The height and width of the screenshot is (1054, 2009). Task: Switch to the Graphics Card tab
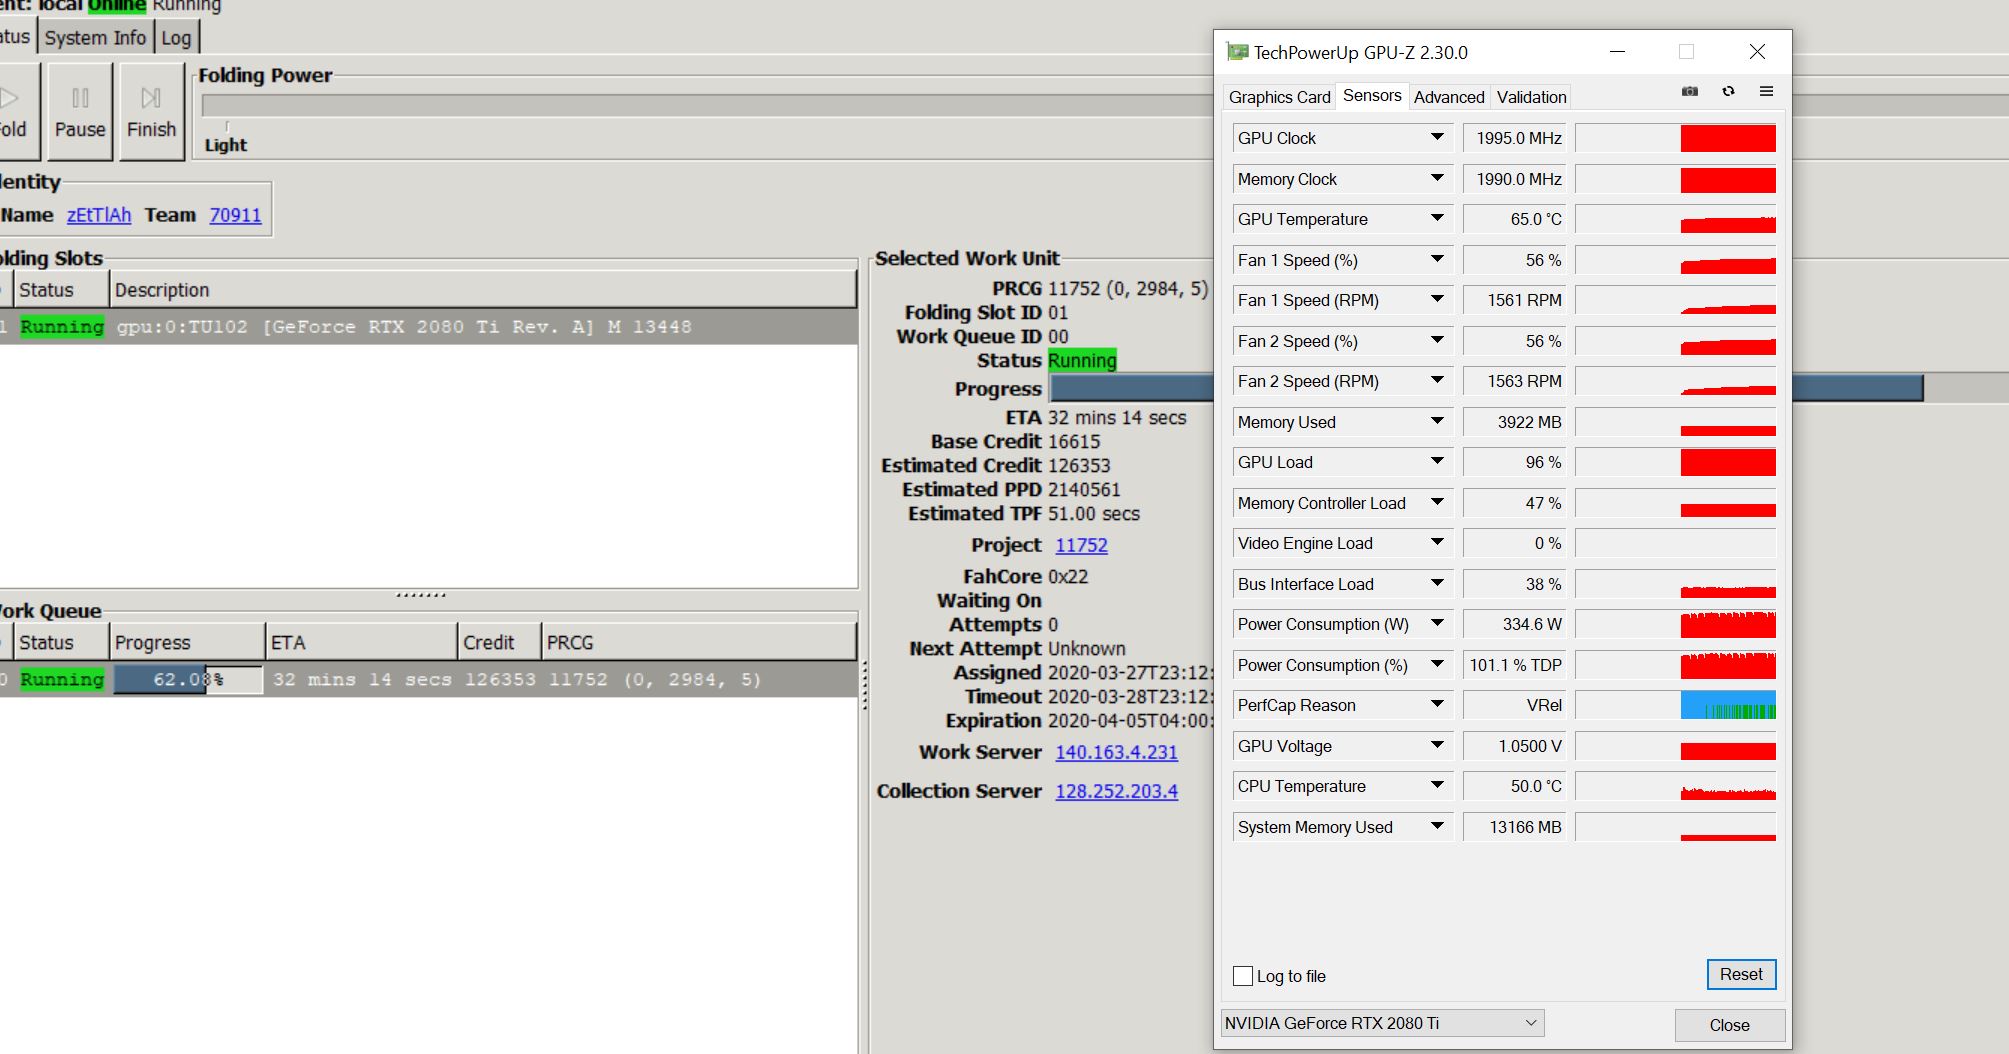click(x=1279, y=97)
